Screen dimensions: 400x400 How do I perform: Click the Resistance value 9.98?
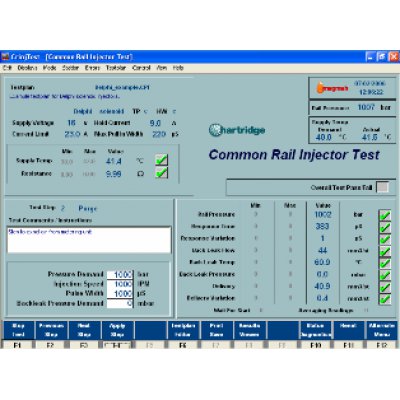(x=114, y=174)
